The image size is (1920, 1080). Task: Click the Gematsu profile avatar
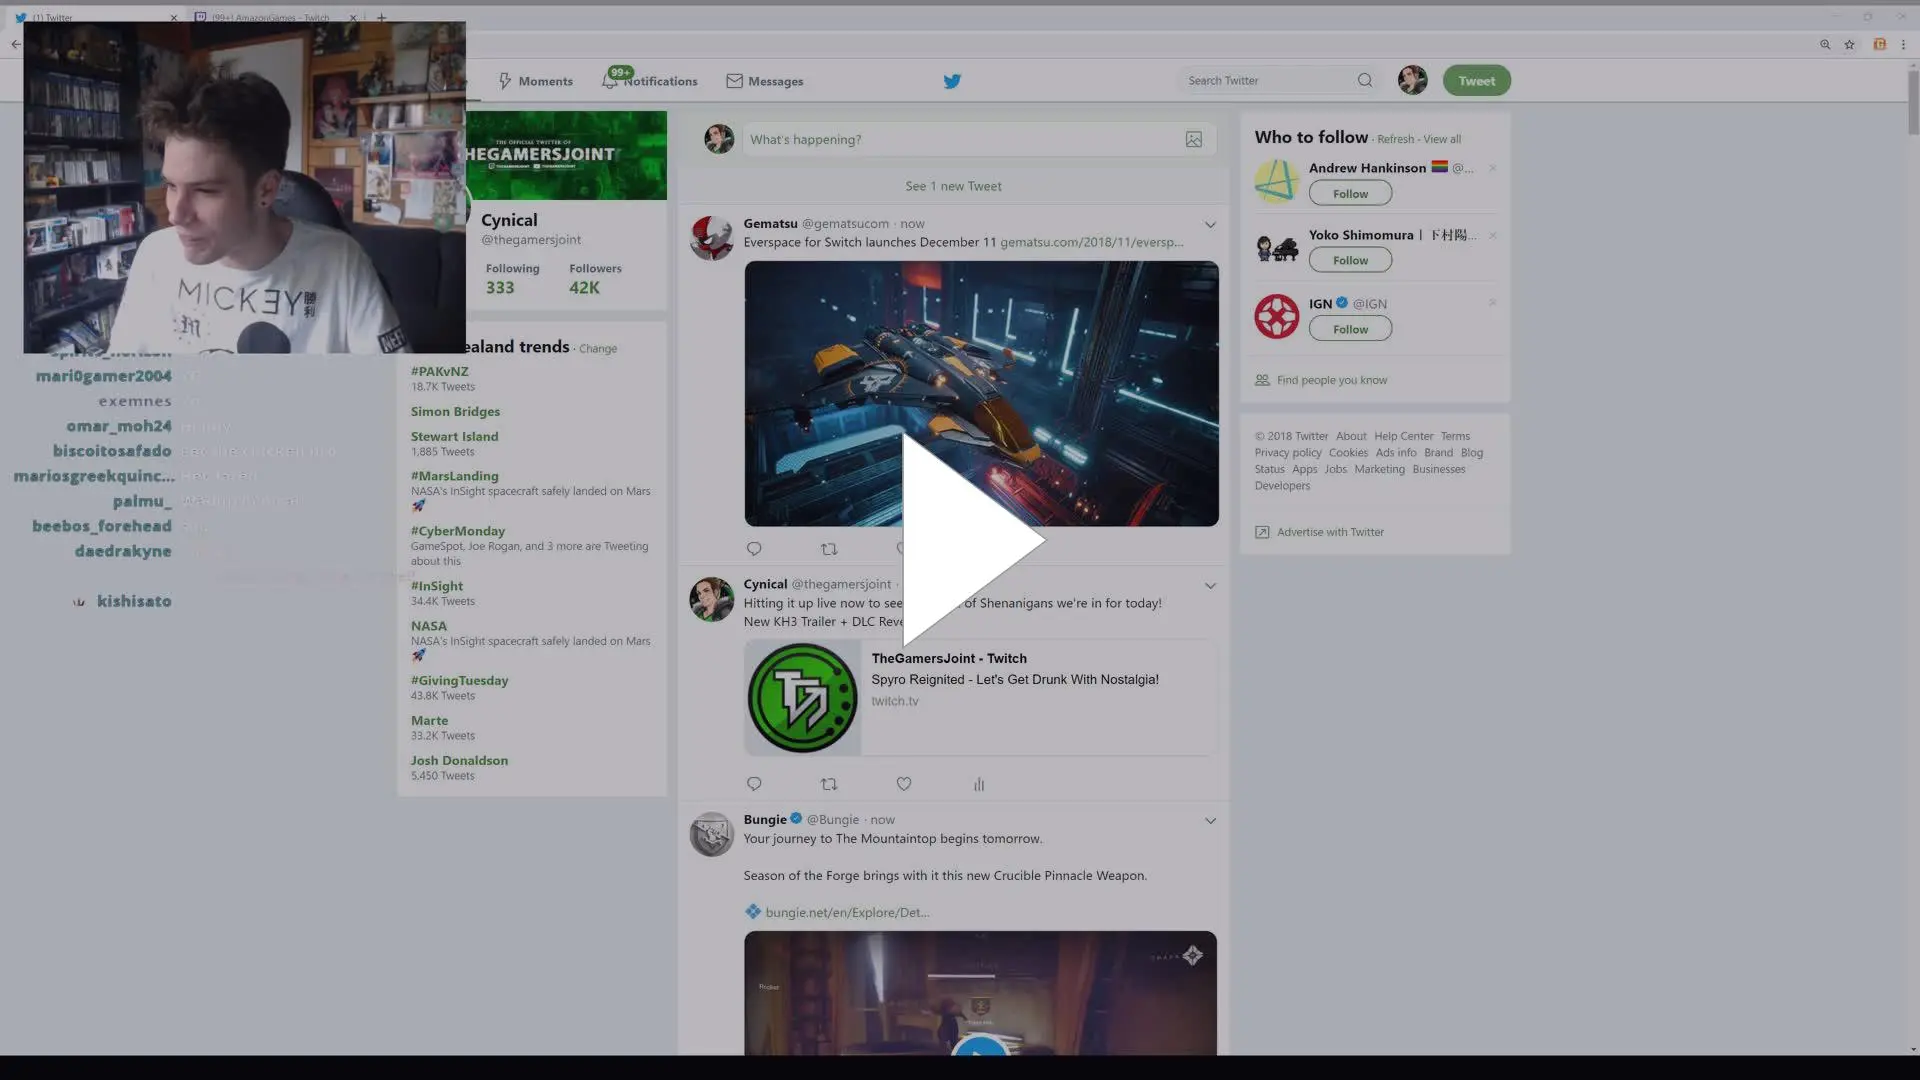[x=712, y=238]
